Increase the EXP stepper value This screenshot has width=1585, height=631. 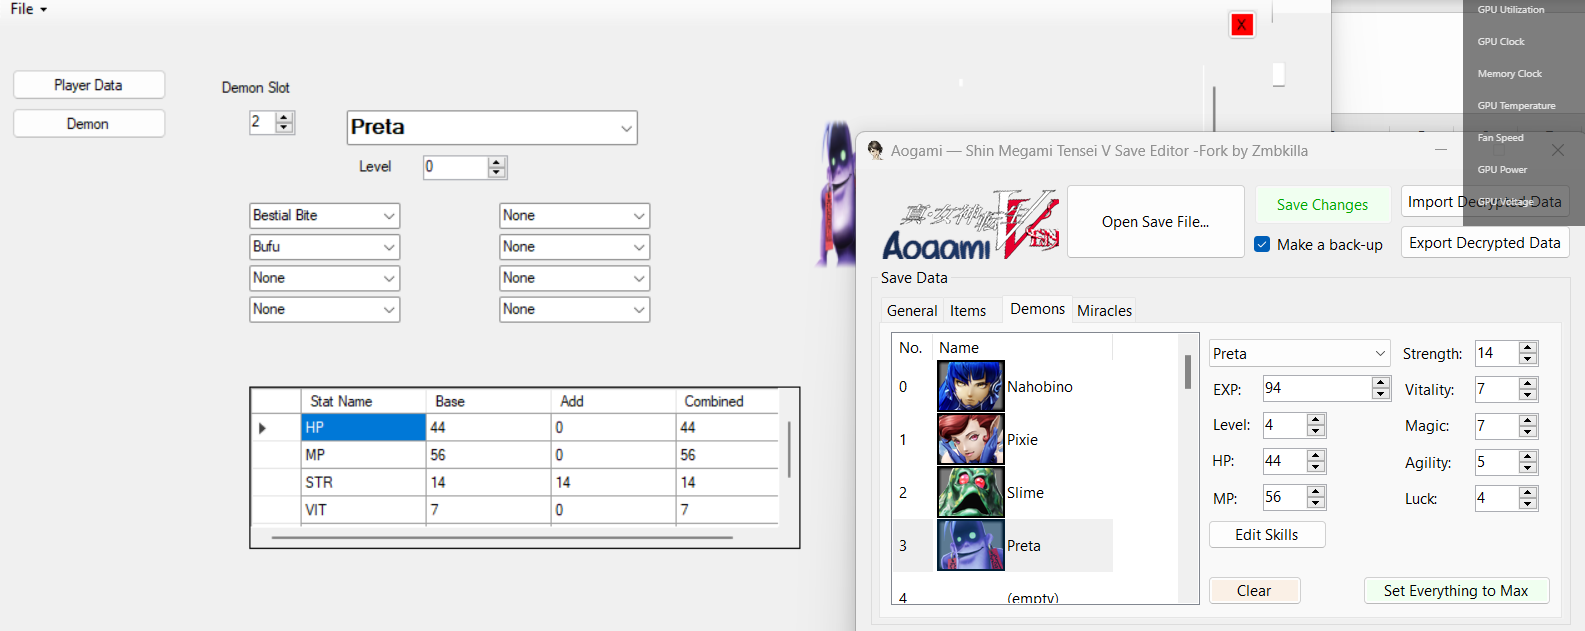[x=1381, y=382]
